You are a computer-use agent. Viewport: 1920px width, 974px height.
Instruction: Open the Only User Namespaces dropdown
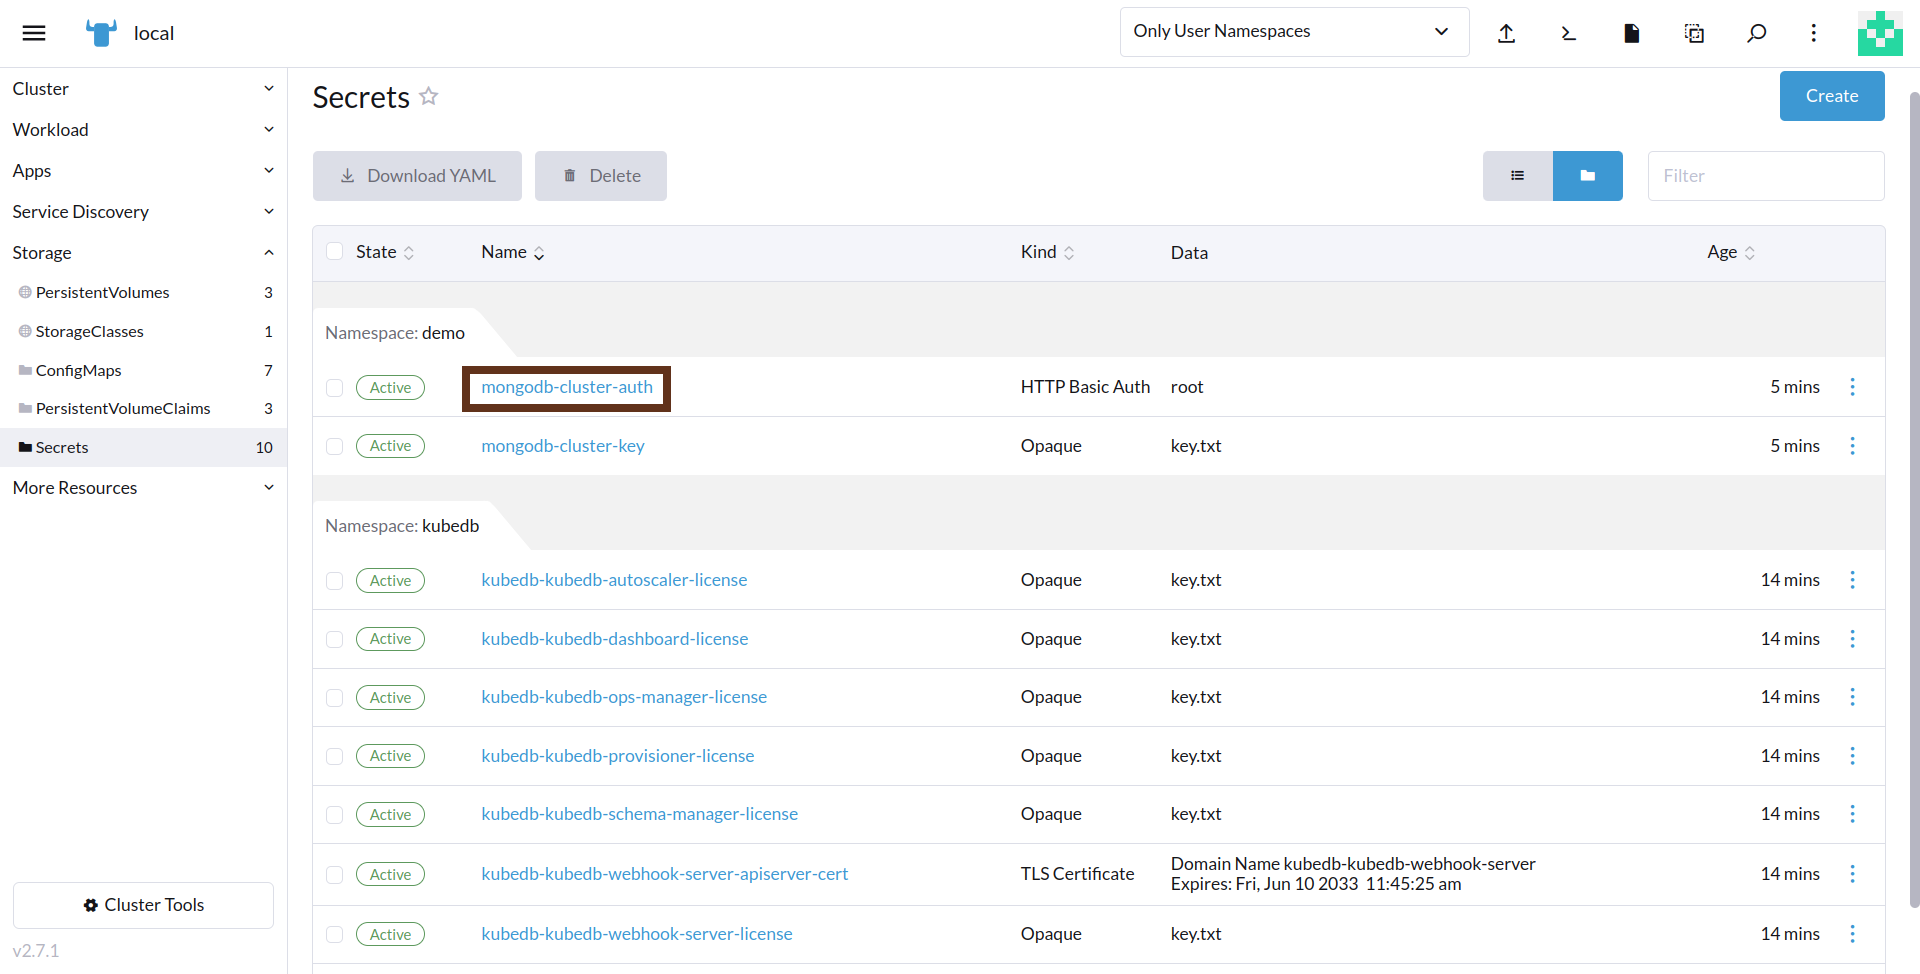pos(1294,32)
